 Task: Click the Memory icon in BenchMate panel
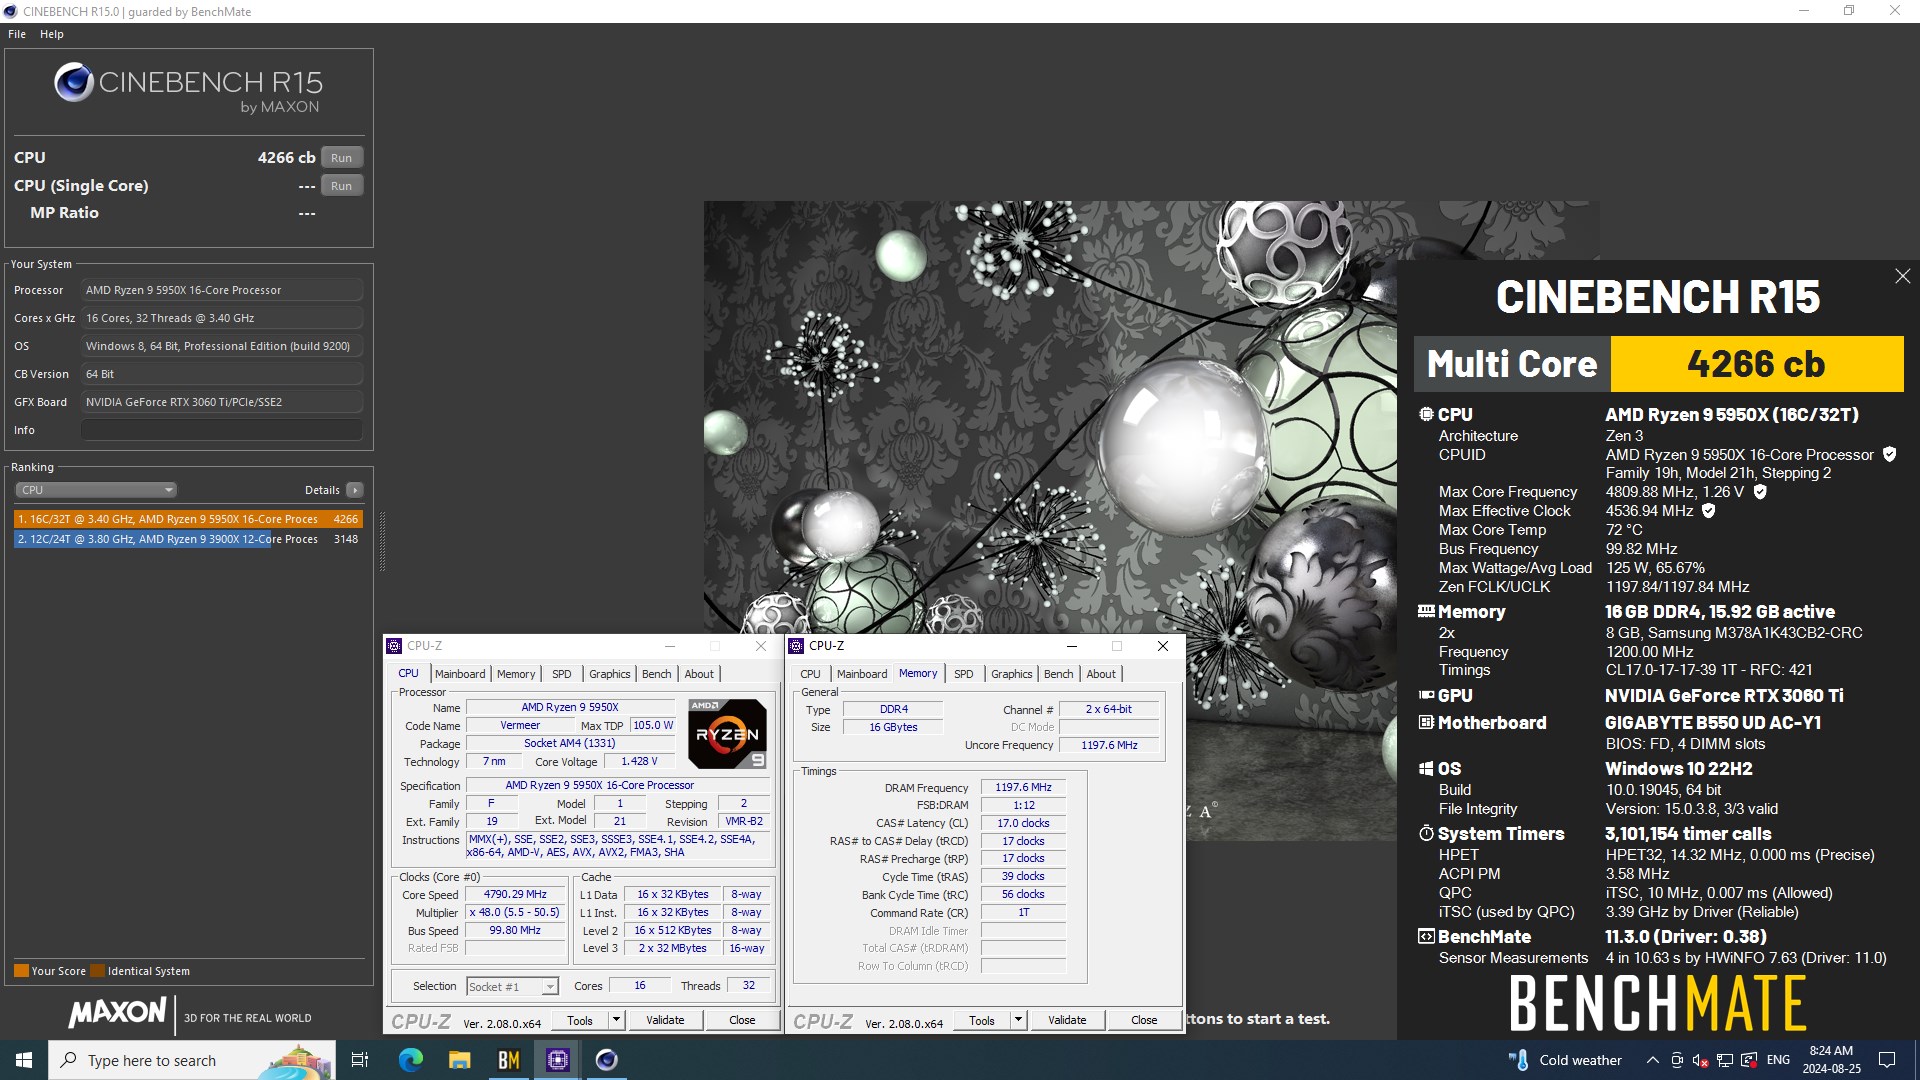pyautogui.click(x=1426, y=611)
